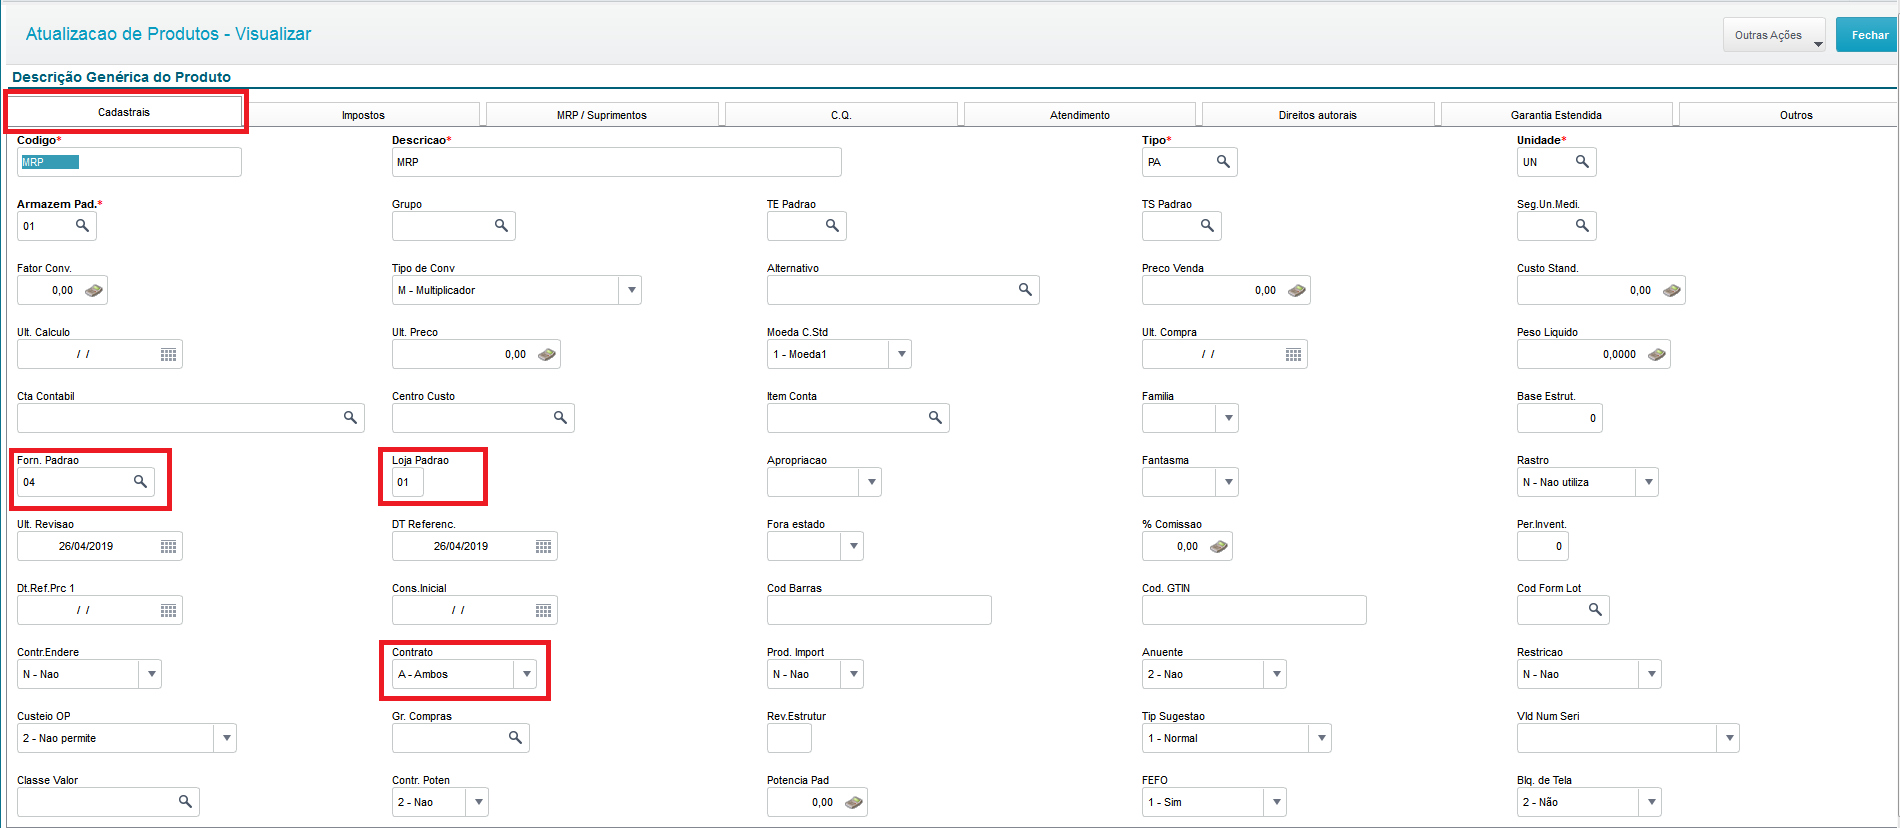The image size is (1900, 828).
Task: Expand Familia dropdown
Action: point(1228,418)
